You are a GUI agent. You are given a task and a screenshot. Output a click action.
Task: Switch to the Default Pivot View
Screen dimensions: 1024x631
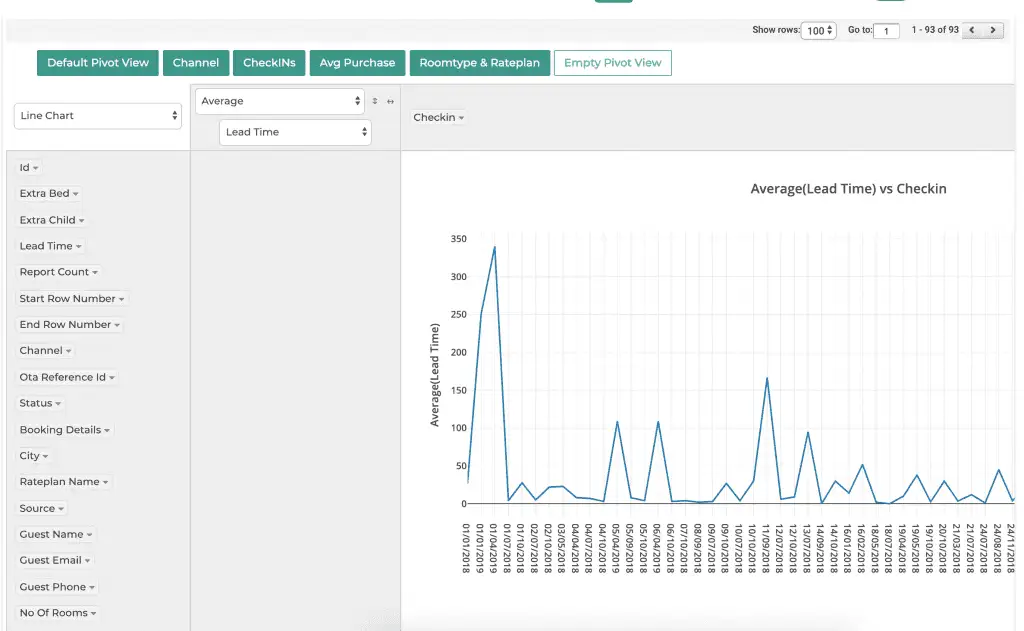[97, 63]
